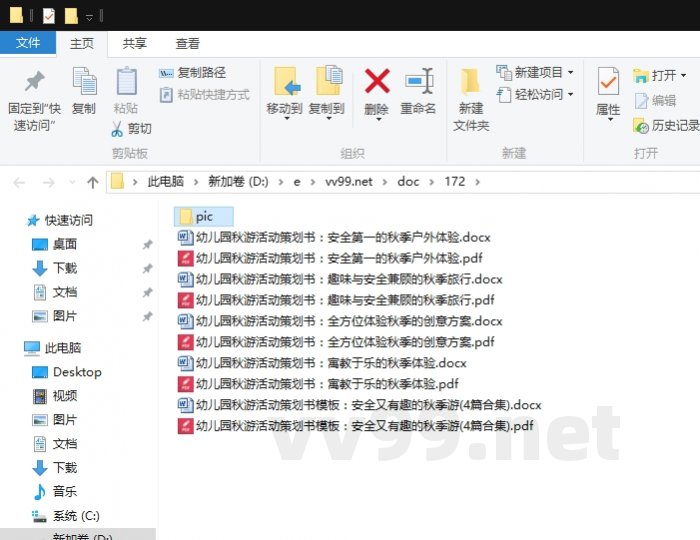Click the 172 breadcrumb segment
This screenshot has width=700, height=540.
pos(454,182)
